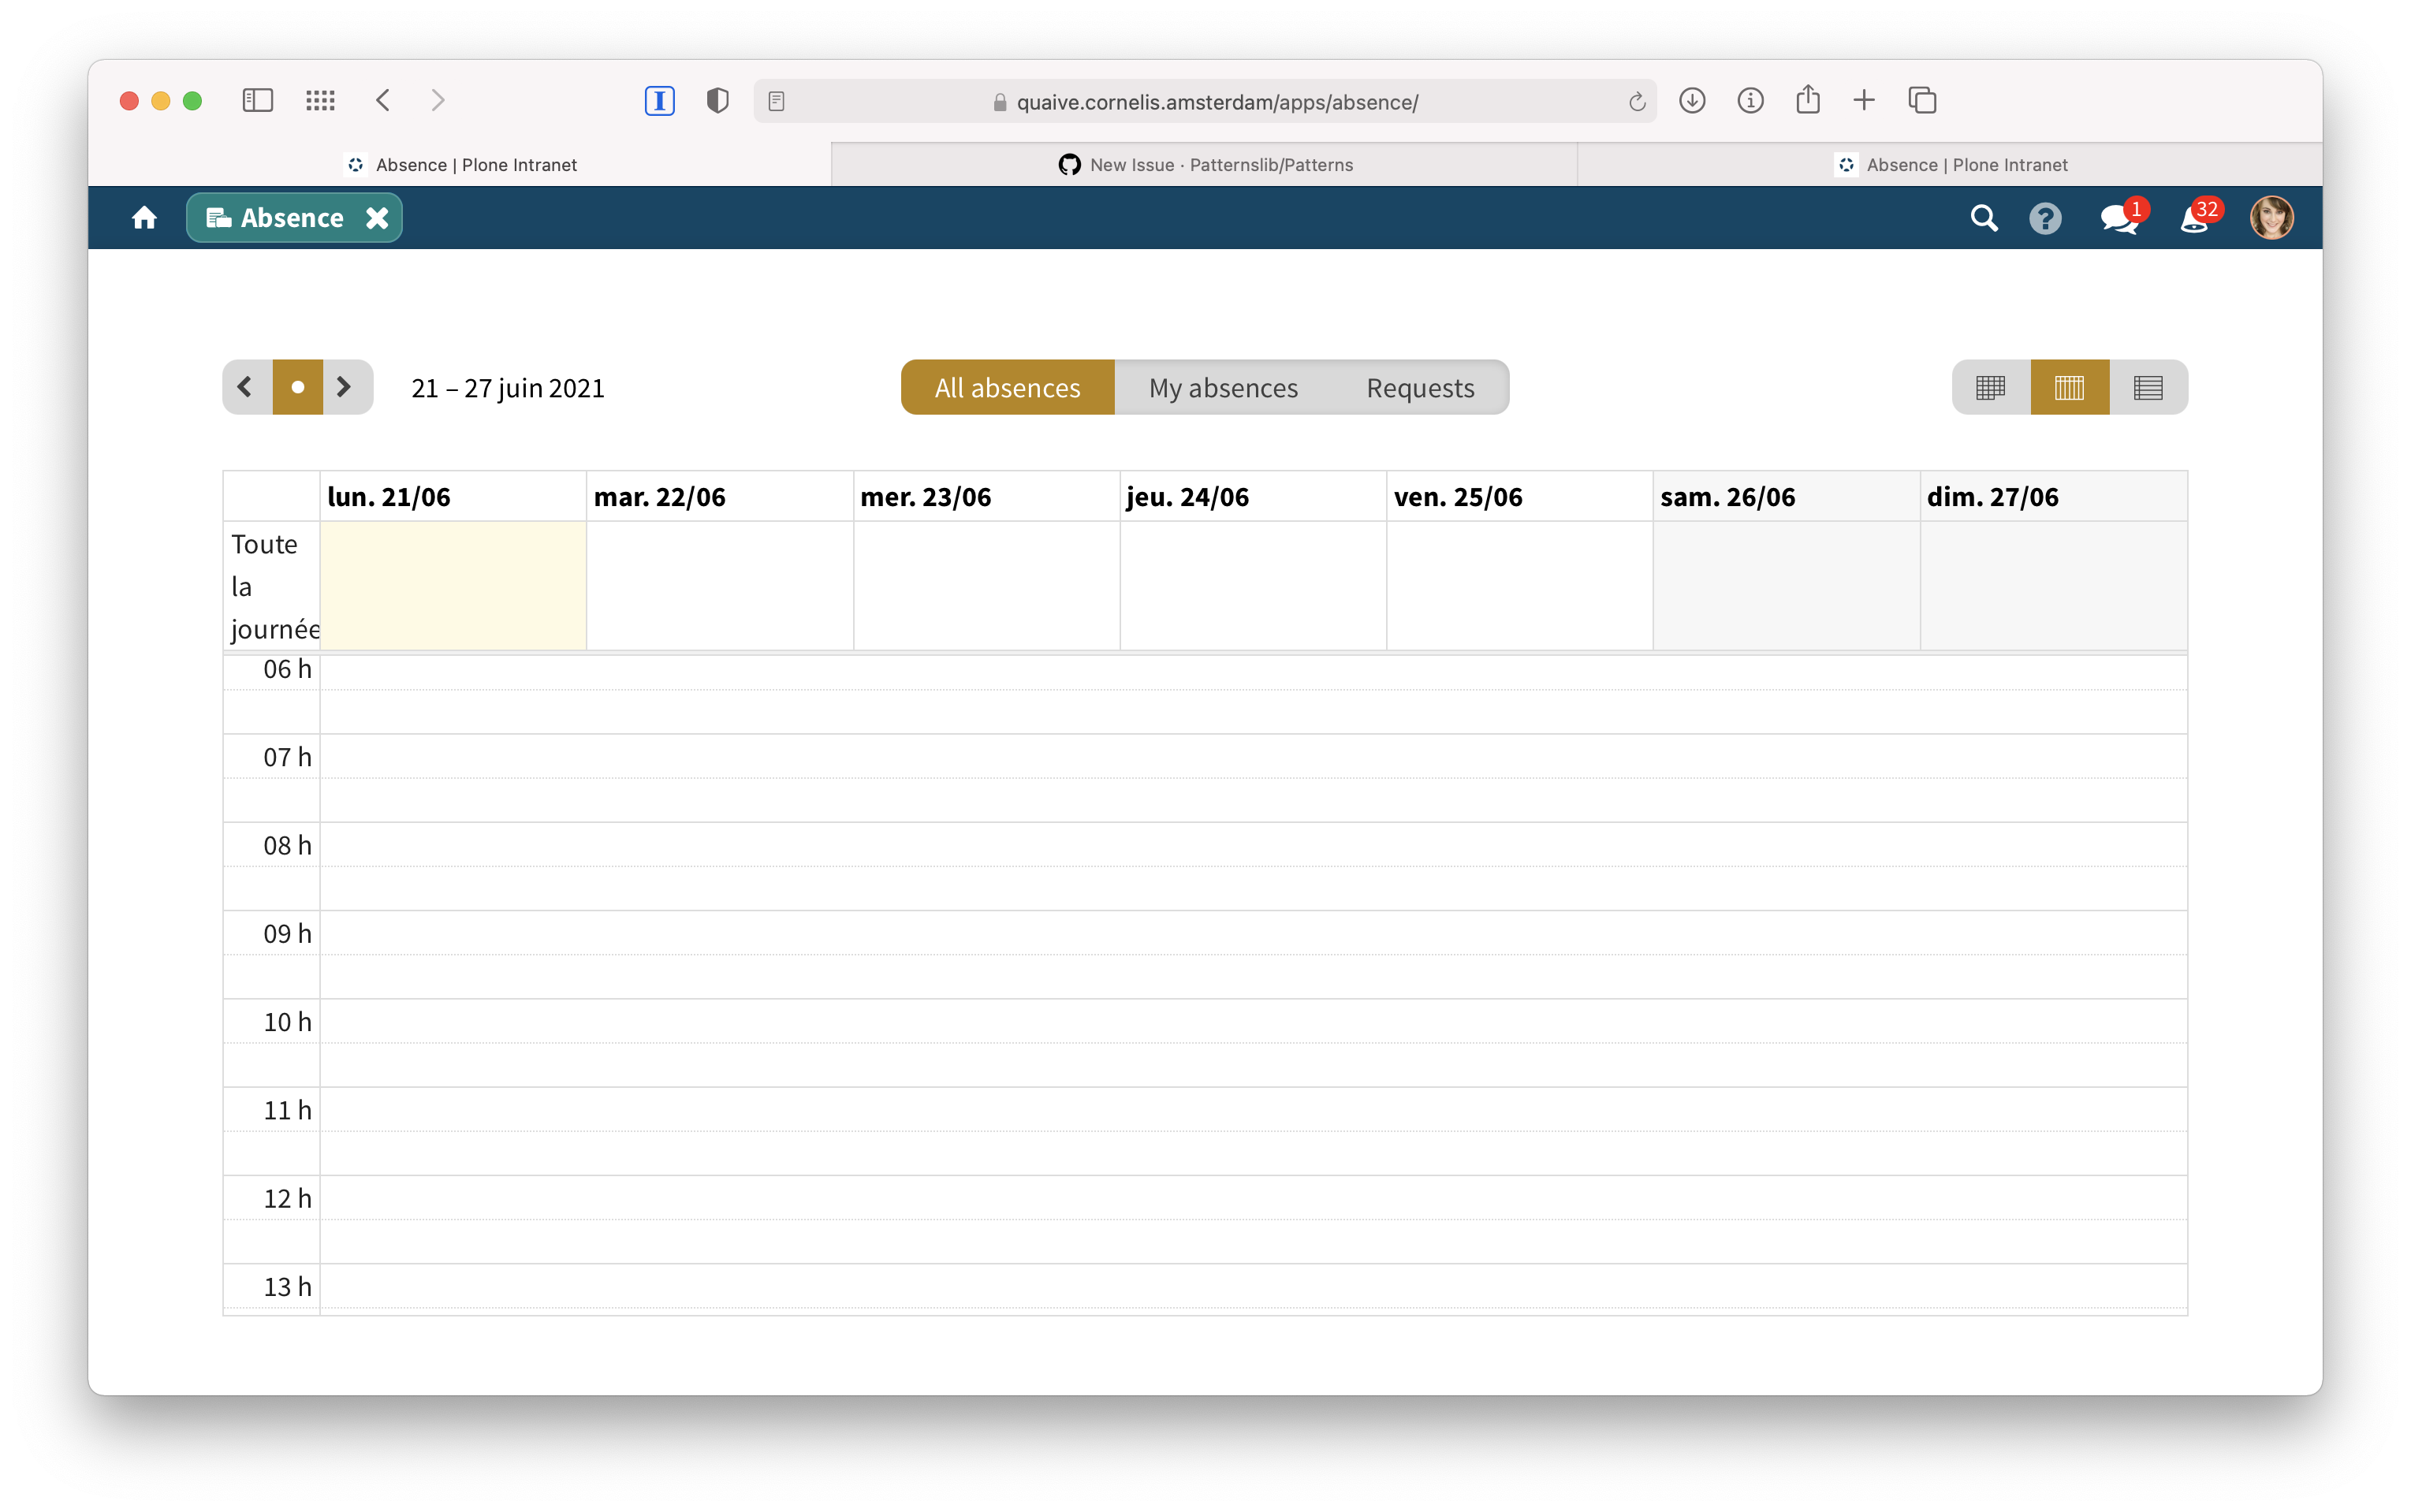Viewport: 2411px width, 1512px height.
Task: Select the week view columns icon
Action: tap(2070, 387)
